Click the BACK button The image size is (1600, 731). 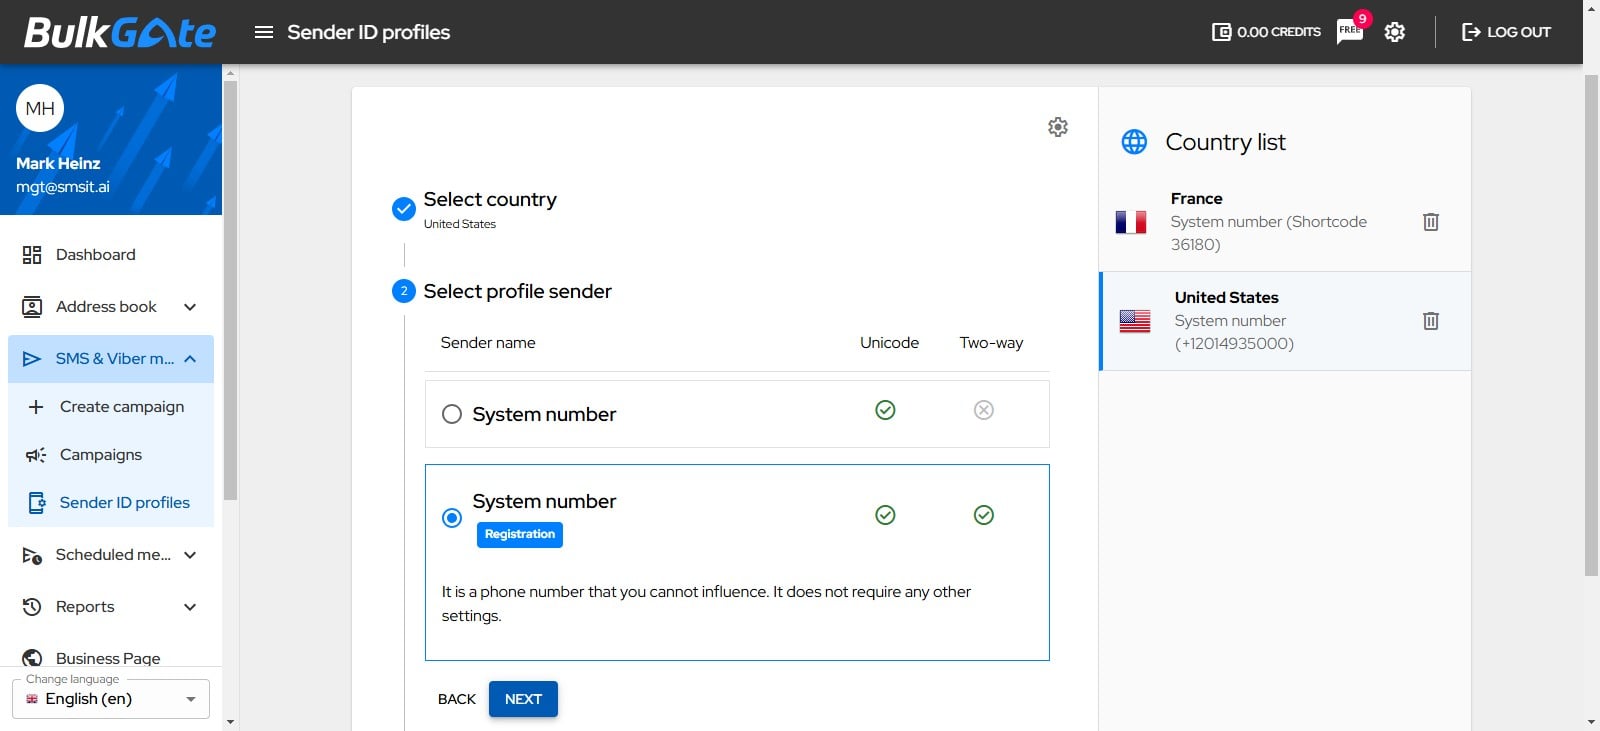point(457,699)
